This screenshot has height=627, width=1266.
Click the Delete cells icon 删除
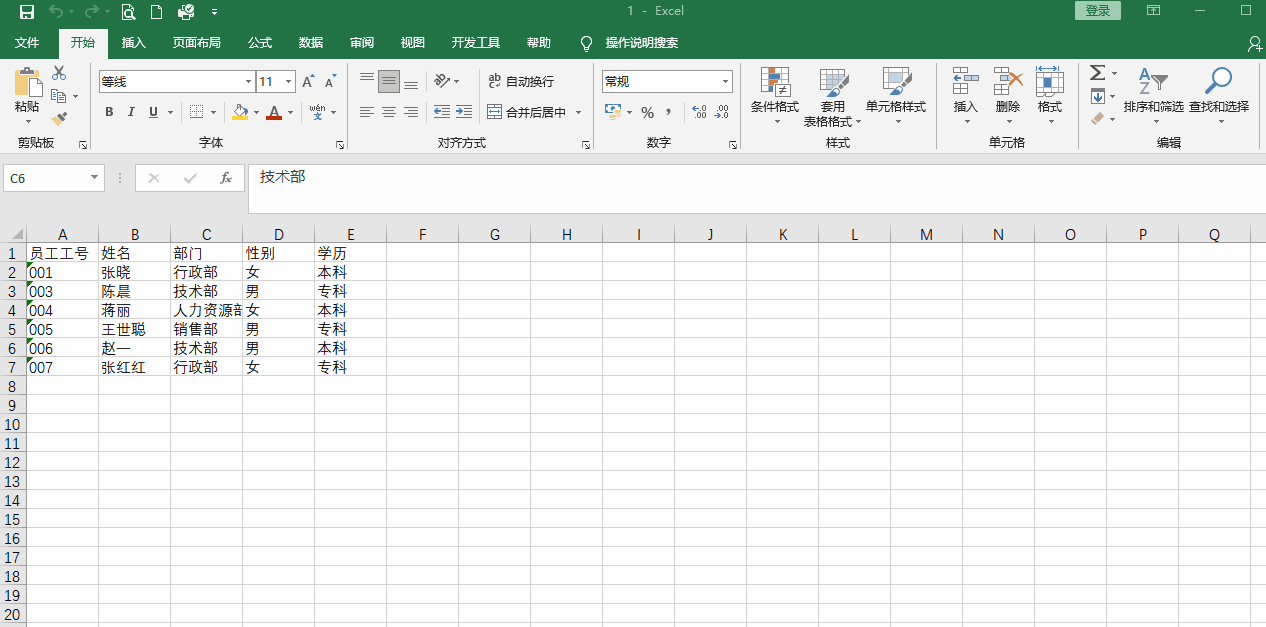pos(1008,81)
